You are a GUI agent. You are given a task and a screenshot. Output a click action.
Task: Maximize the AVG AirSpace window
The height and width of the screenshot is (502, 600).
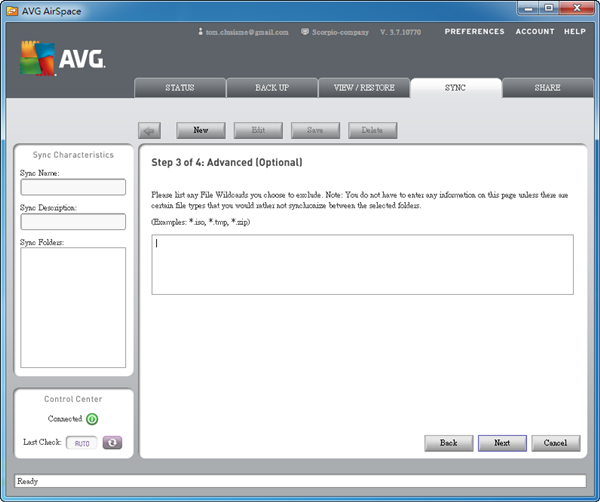(x=549, y=8)
